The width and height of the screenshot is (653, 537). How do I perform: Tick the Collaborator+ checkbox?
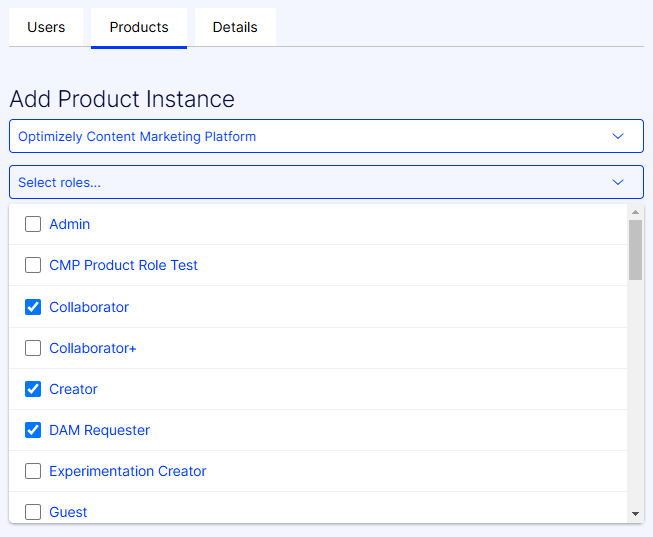point(33,348)
